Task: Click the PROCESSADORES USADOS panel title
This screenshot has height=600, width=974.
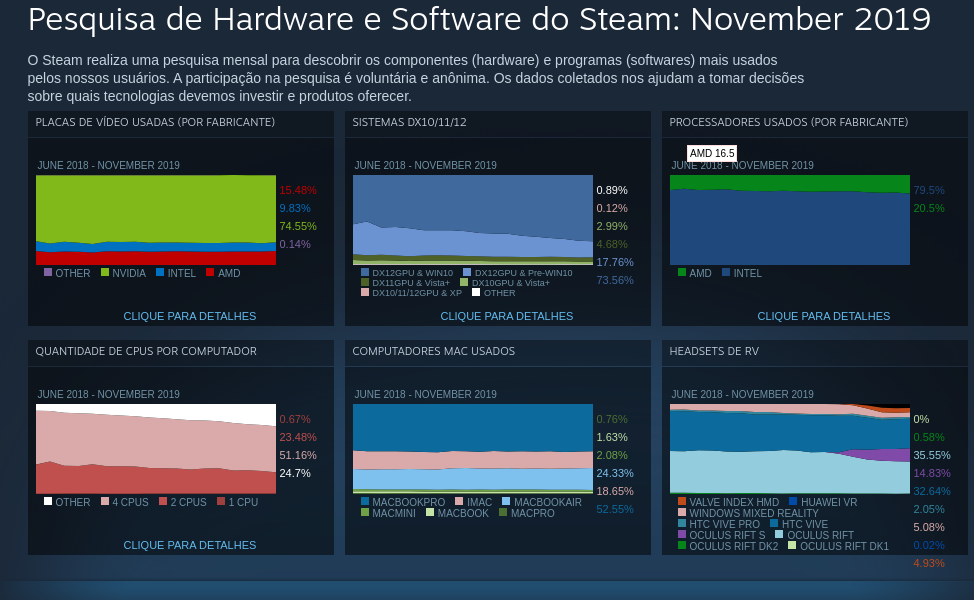Action: click(x=789, y=122)
